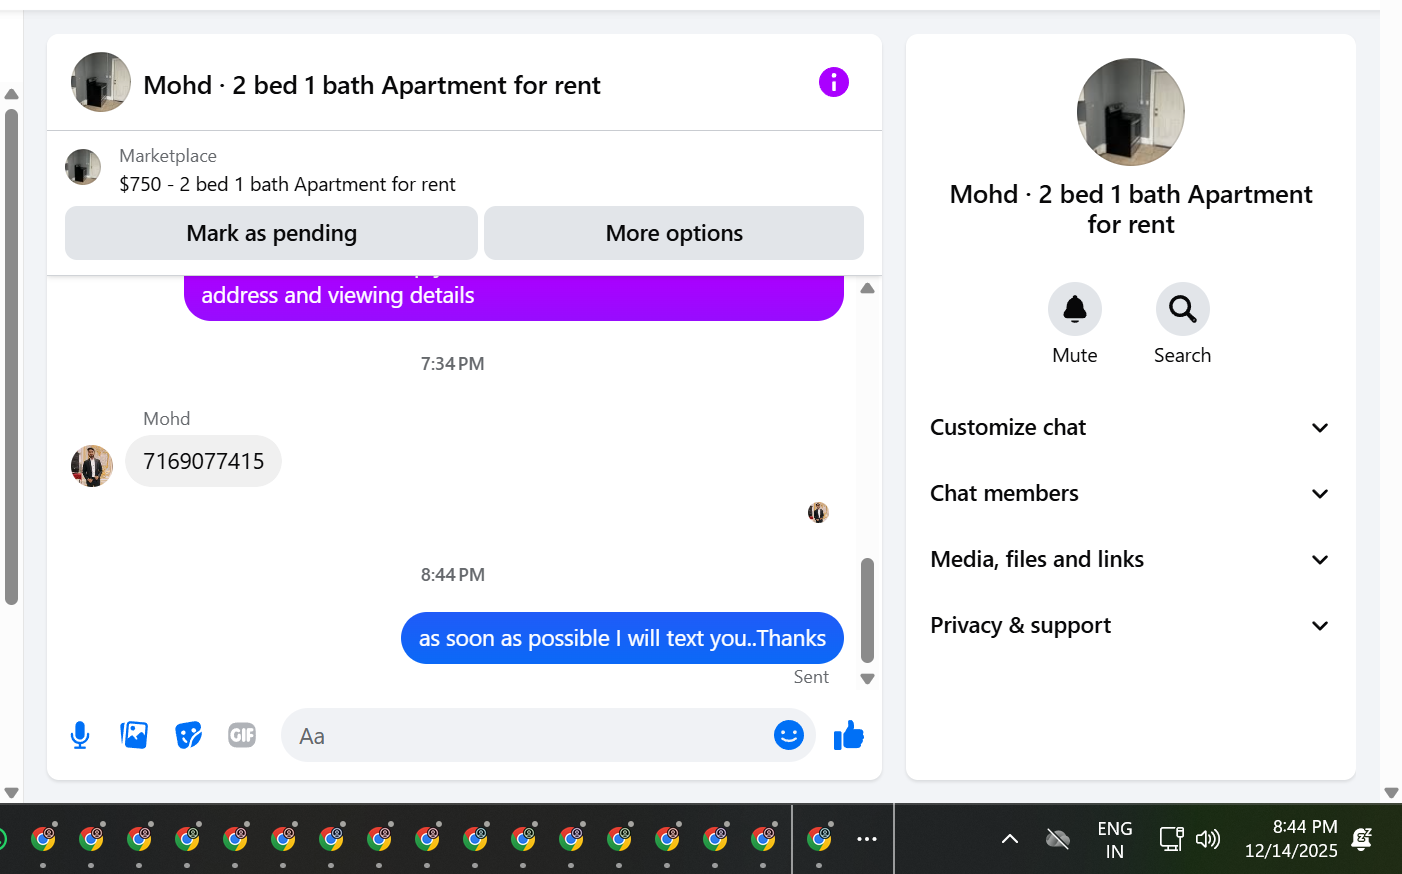Click the chat messages scrollbar thumb
Screen dimensions: 1402x874
[867, 610]
